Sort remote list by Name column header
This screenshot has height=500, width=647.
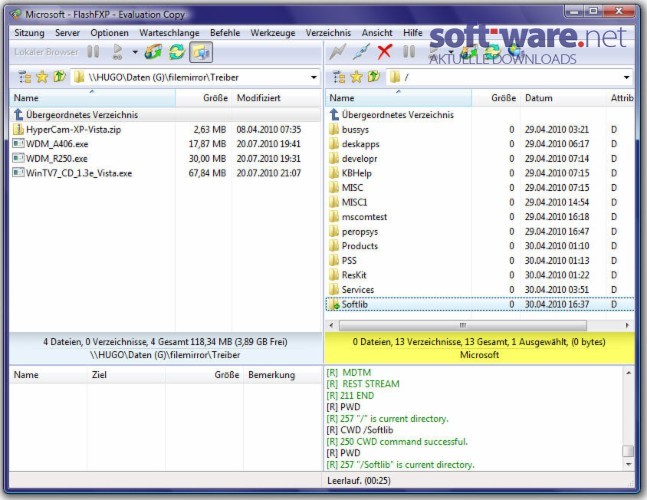(x=399, y=98)
